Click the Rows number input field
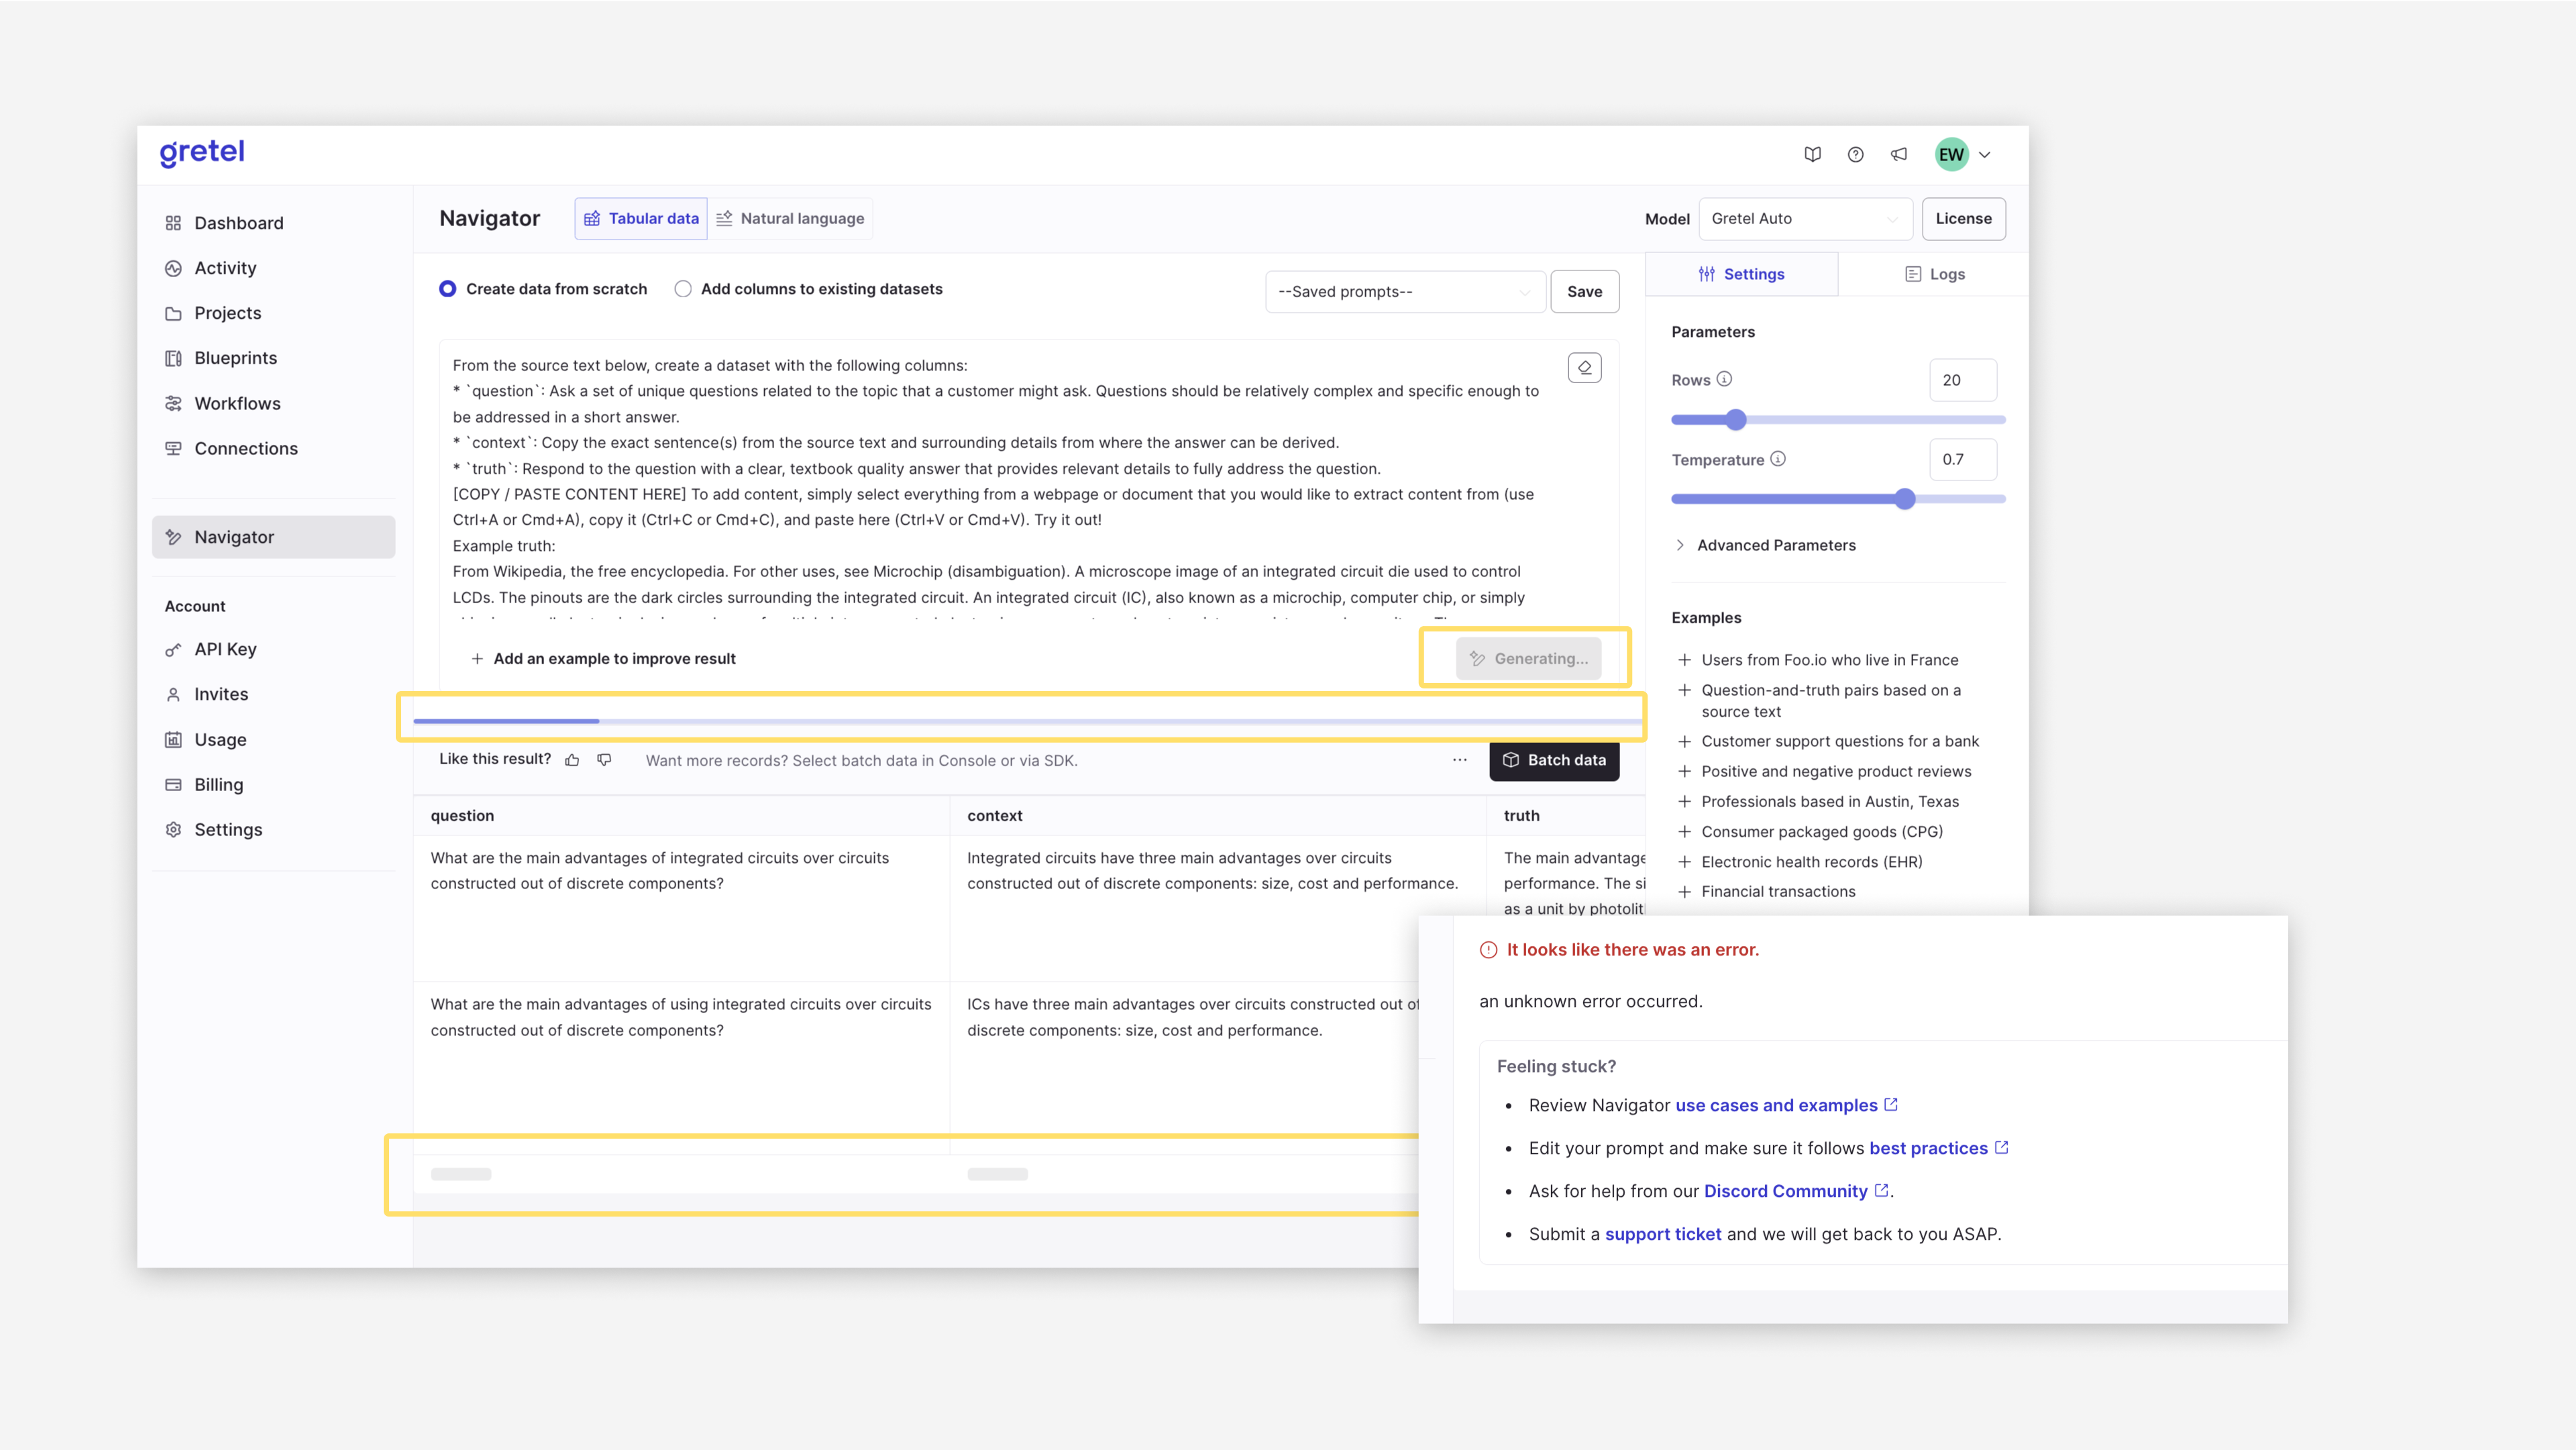This screenshot has height=1450, width=2576. (x=1962, y=380)
